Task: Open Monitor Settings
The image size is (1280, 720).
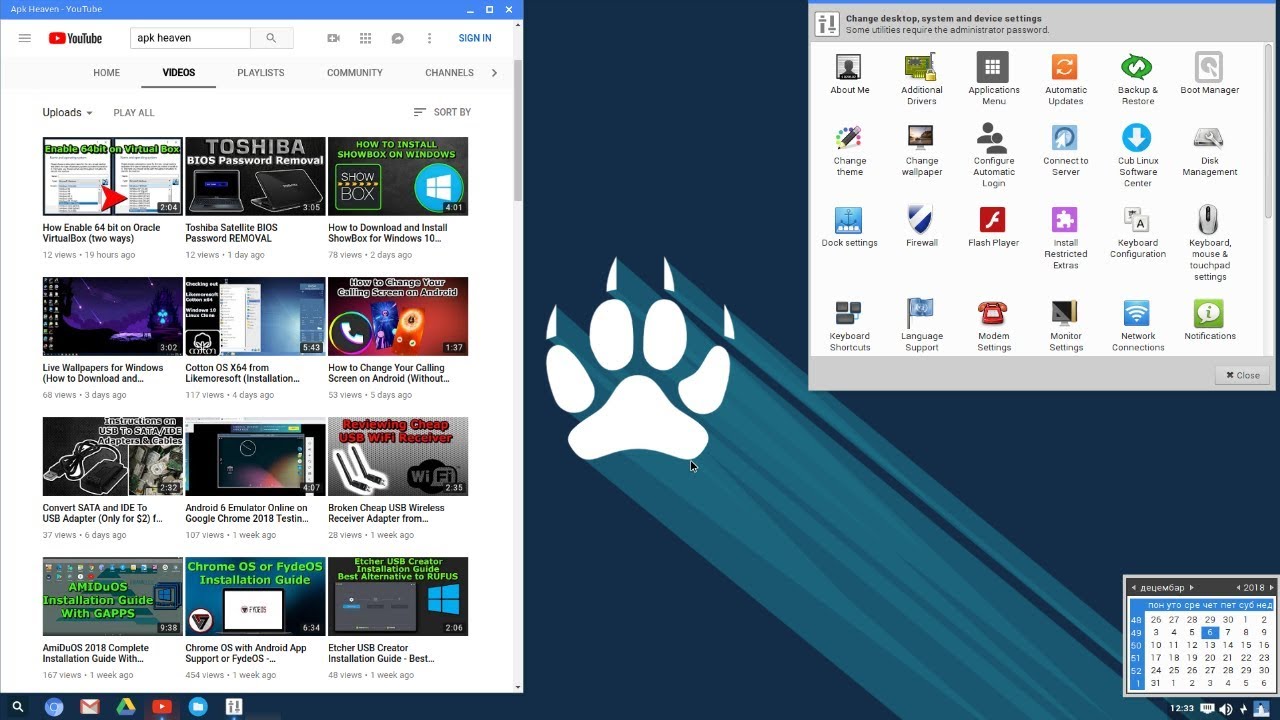Action: click(1065, 325)
